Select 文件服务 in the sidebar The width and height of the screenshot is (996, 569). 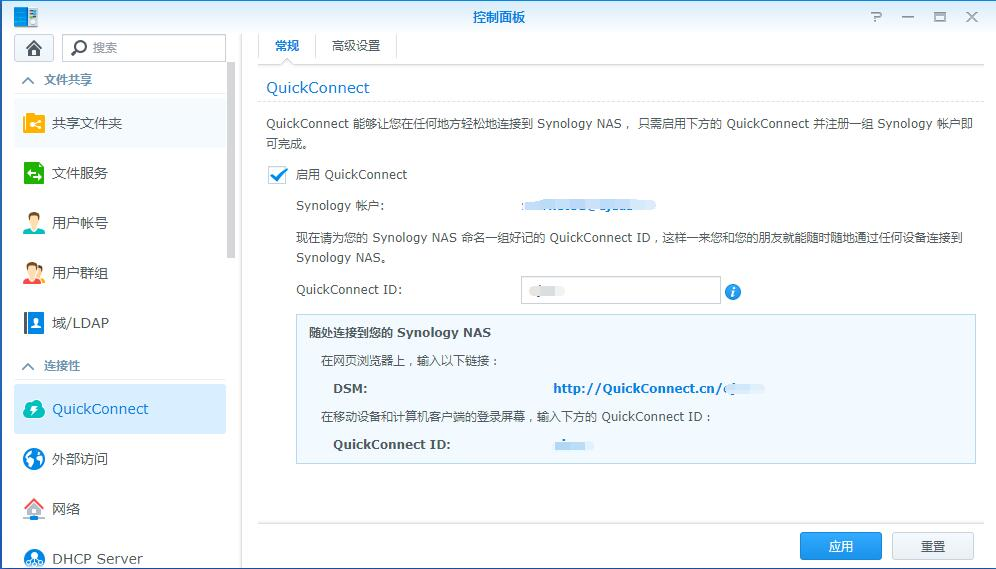[x=120, y=173]
